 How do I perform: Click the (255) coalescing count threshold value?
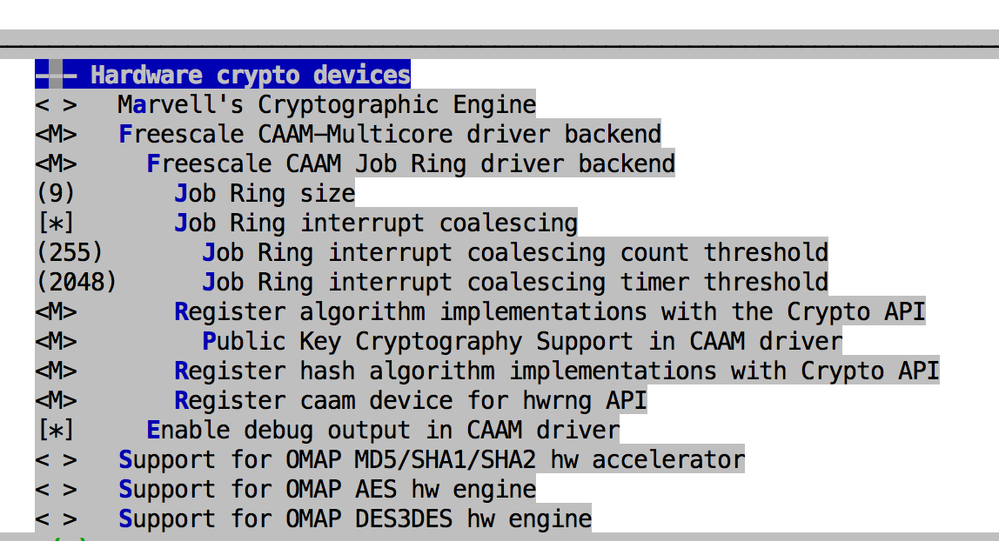pyautogui.click(x=69, y=252)
